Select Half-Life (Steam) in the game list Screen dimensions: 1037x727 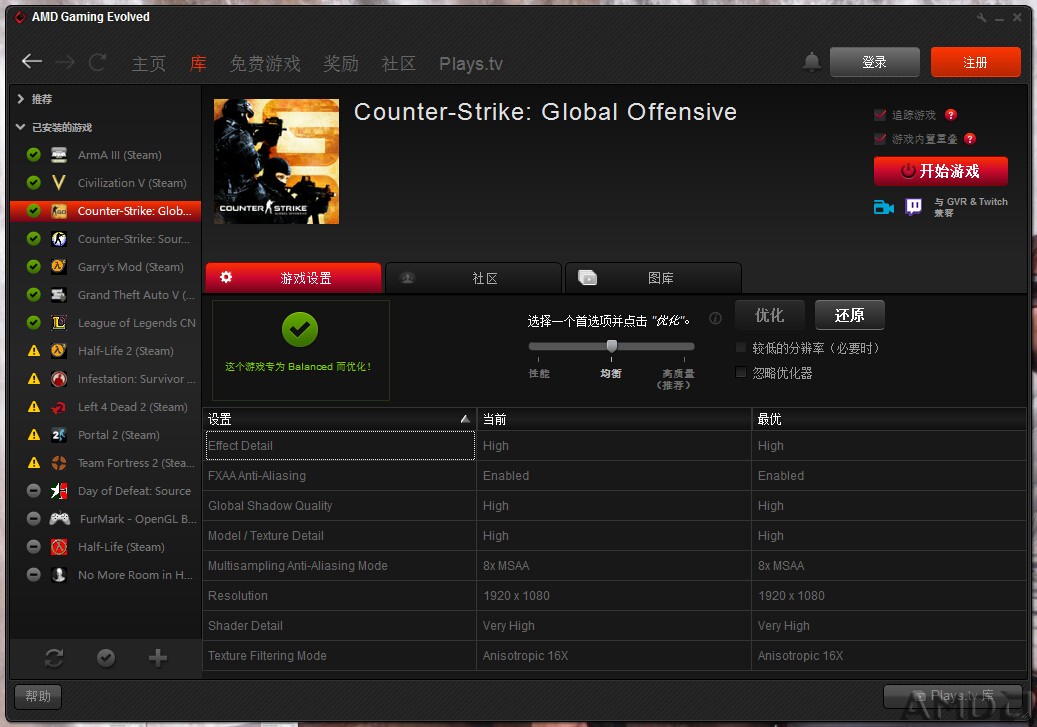pos(106,547)
